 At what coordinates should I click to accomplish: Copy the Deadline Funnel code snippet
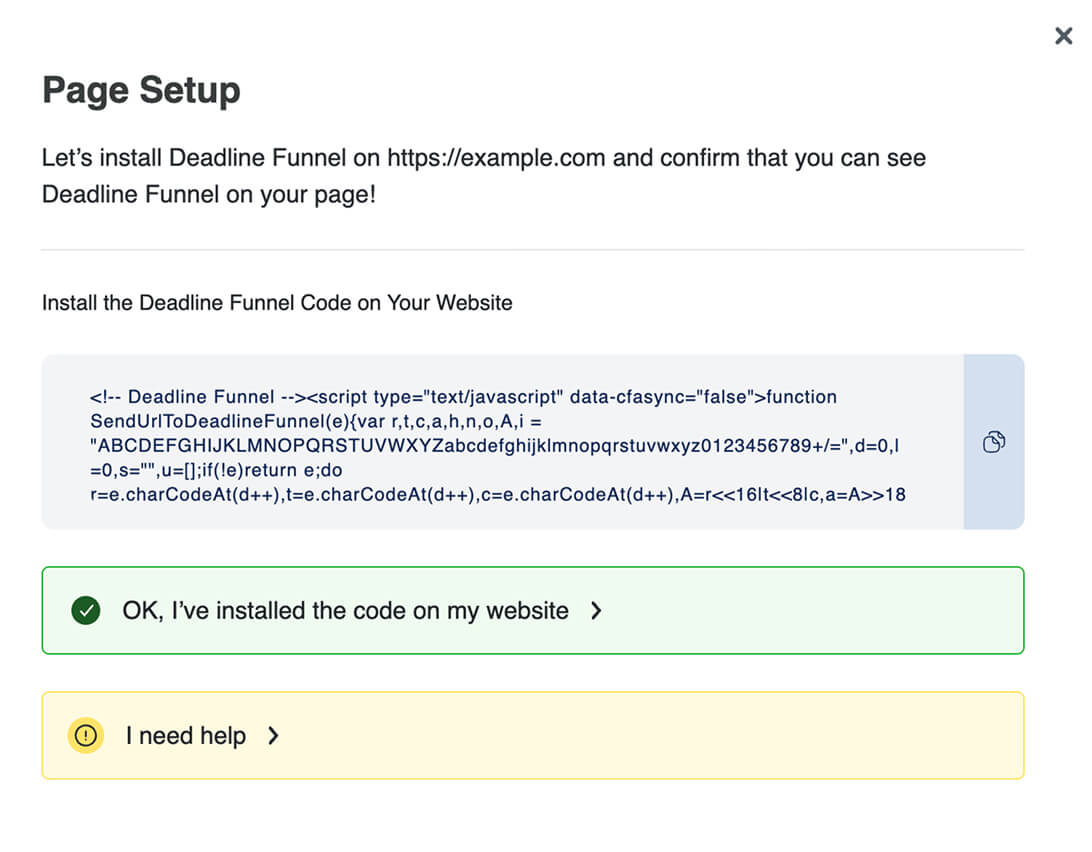[994, 442]
